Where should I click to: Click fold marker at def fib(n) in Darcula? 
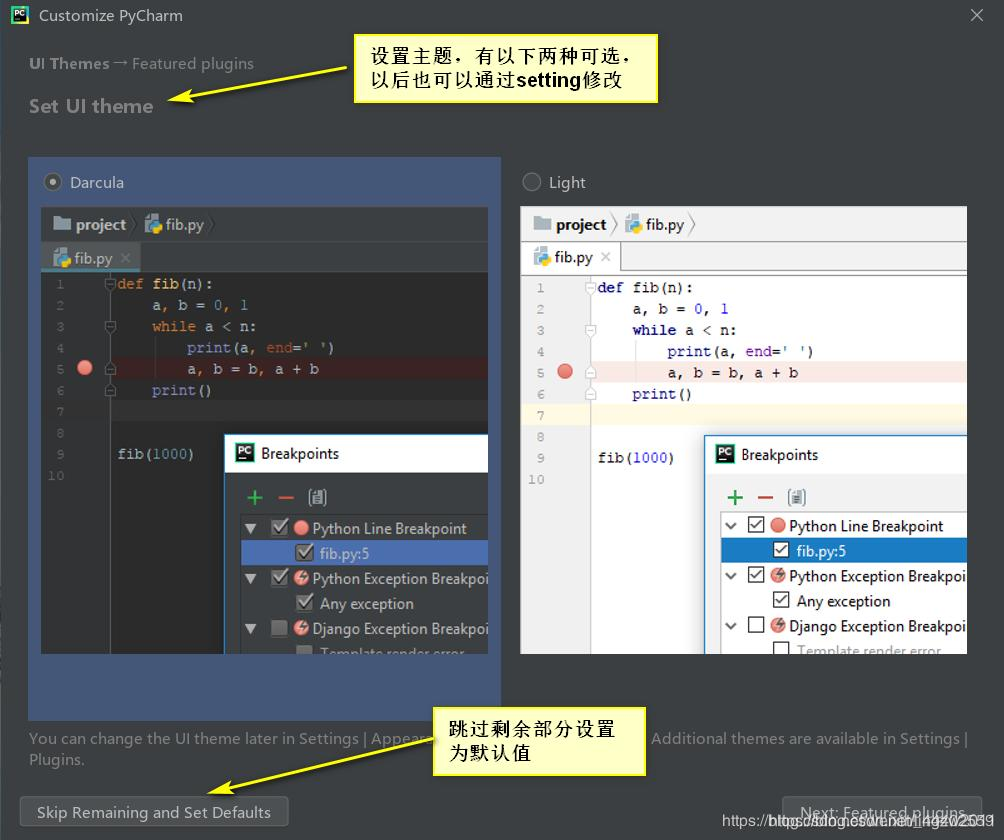click(x=110, y=284)
